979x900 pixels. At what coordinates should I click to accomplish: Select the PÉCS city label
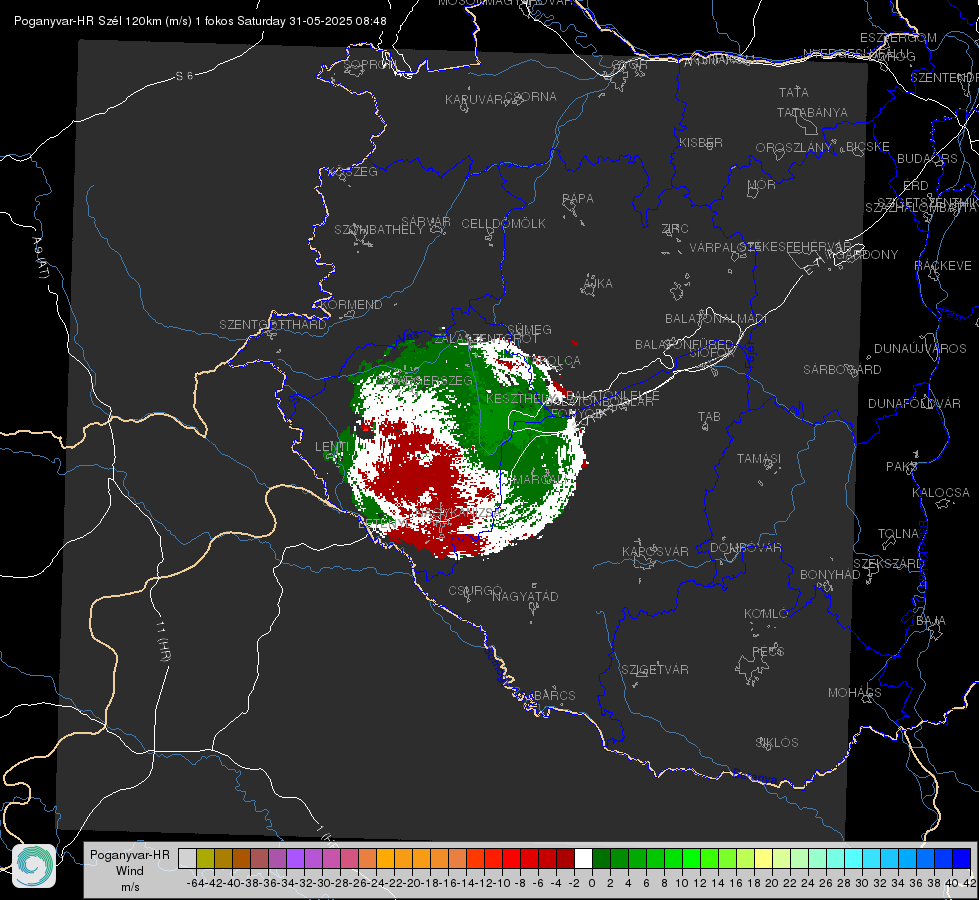tap(768, 651)
